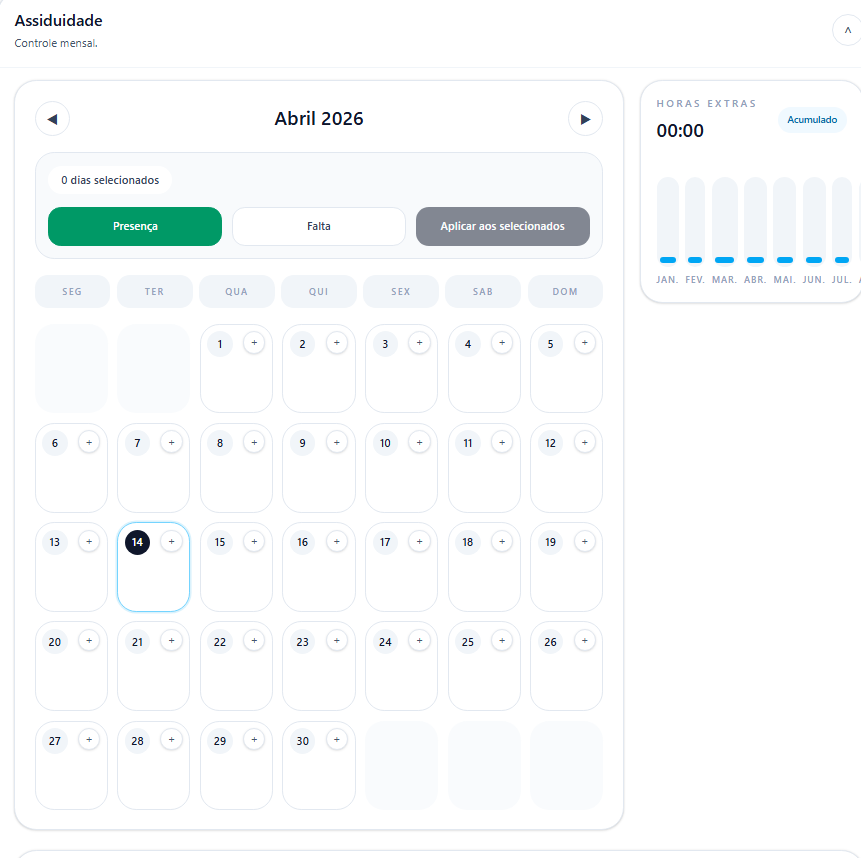
Task: Select the Falta absence option
Action: (319, 226)
